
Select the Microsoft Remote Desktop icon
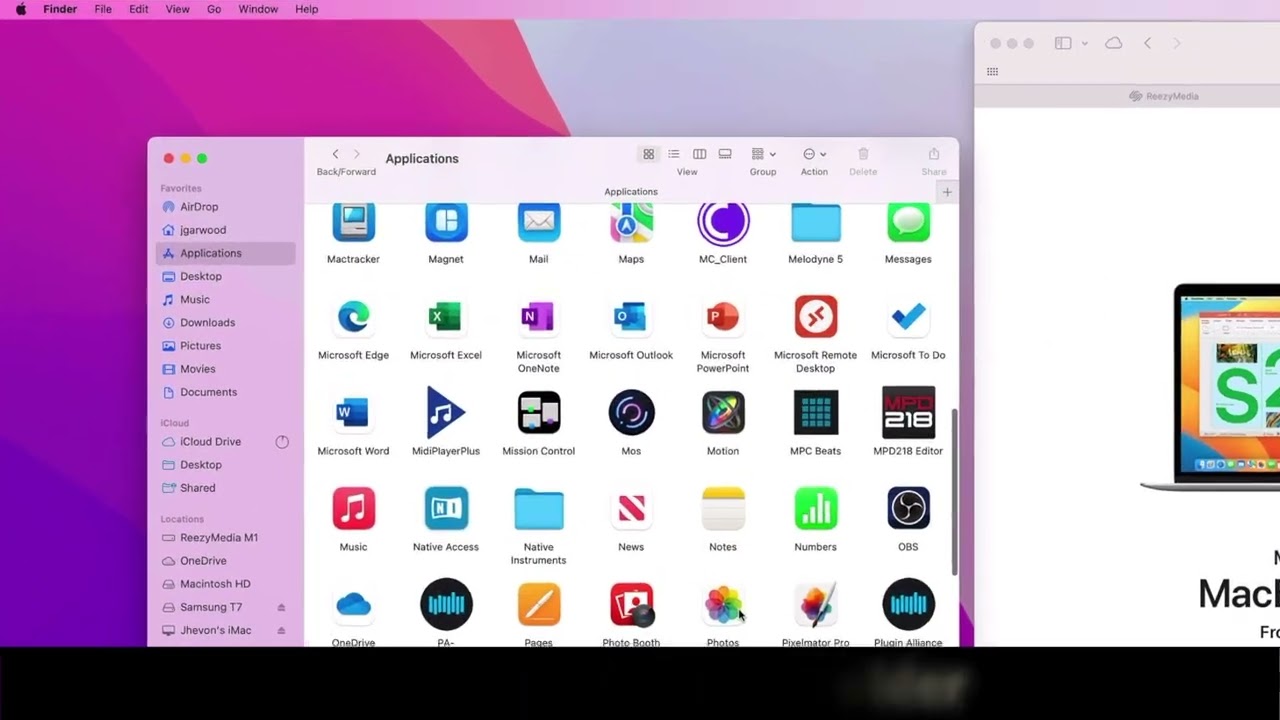pos(816,317)
